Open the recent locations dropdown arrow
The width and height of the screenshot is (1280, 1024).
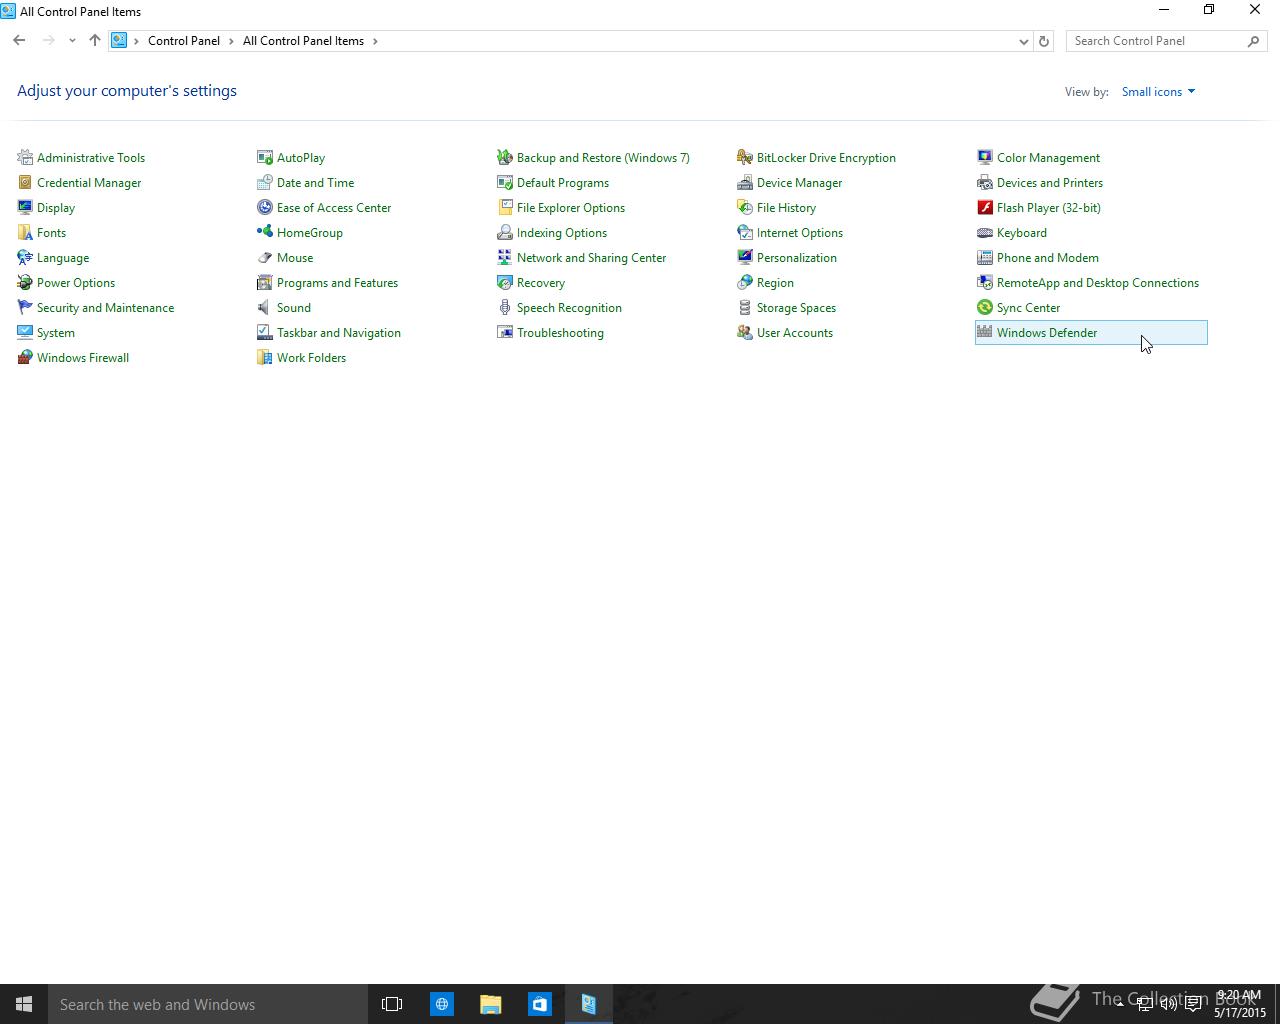coord(72,41)
